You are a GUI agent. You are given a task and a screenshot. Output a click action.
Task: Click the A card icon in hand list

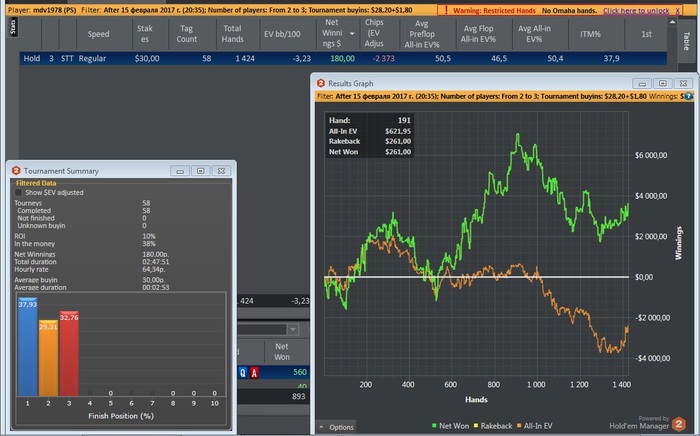(254, 372)
